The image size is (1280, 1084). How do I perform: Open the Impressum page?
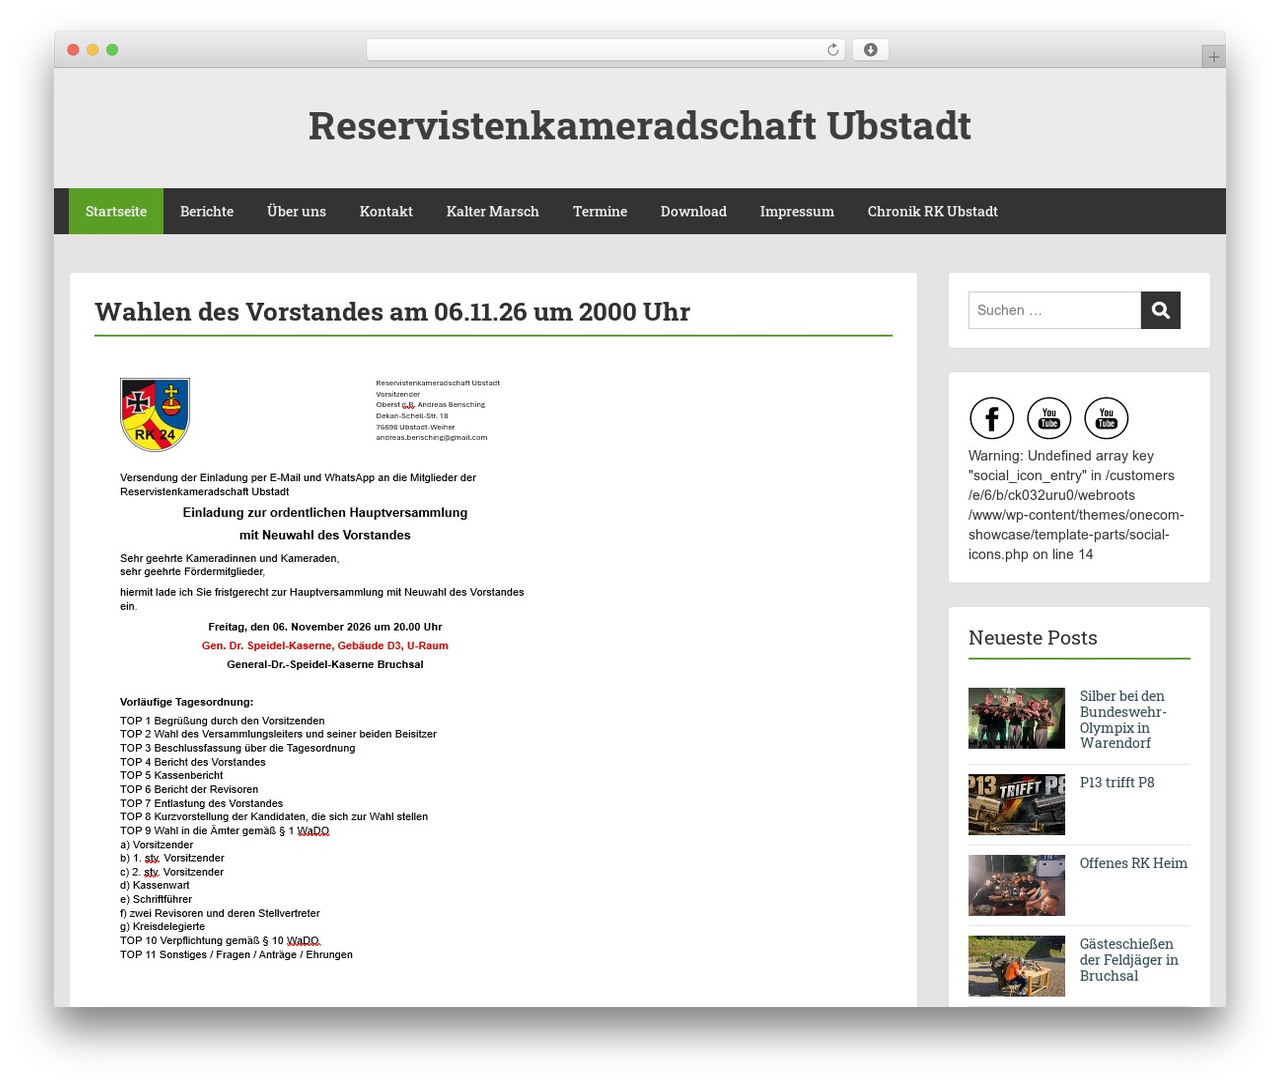tap(797, 211)
